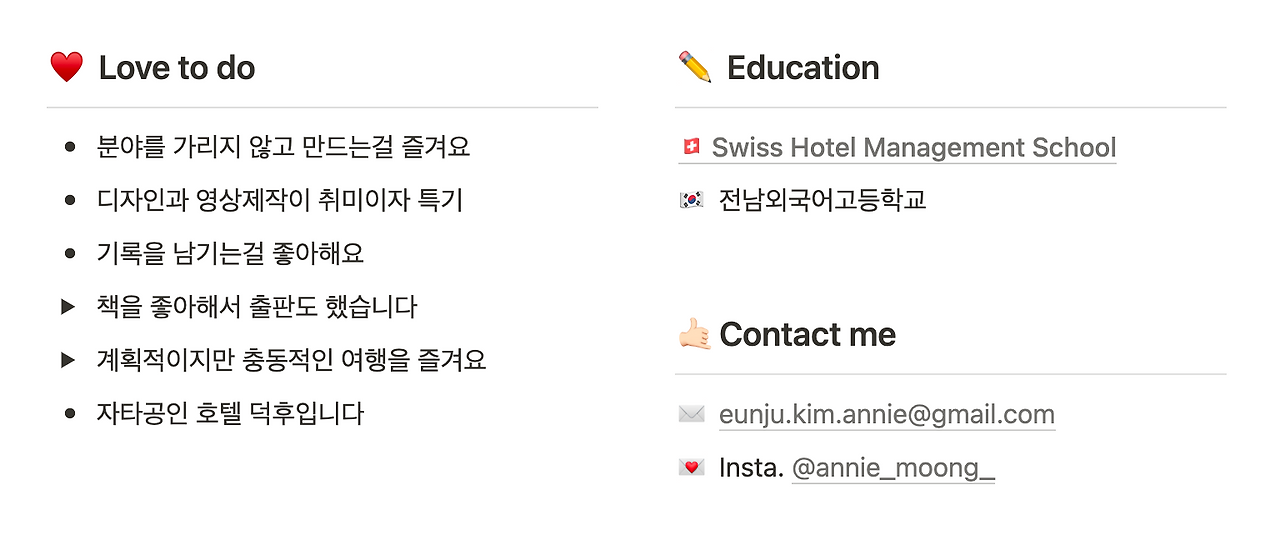Screen dimensions: 1280x540
Task: Click the bullet item 분야를 가리지 않고 만드는걸 즐겨요
Action: [284, 147]
